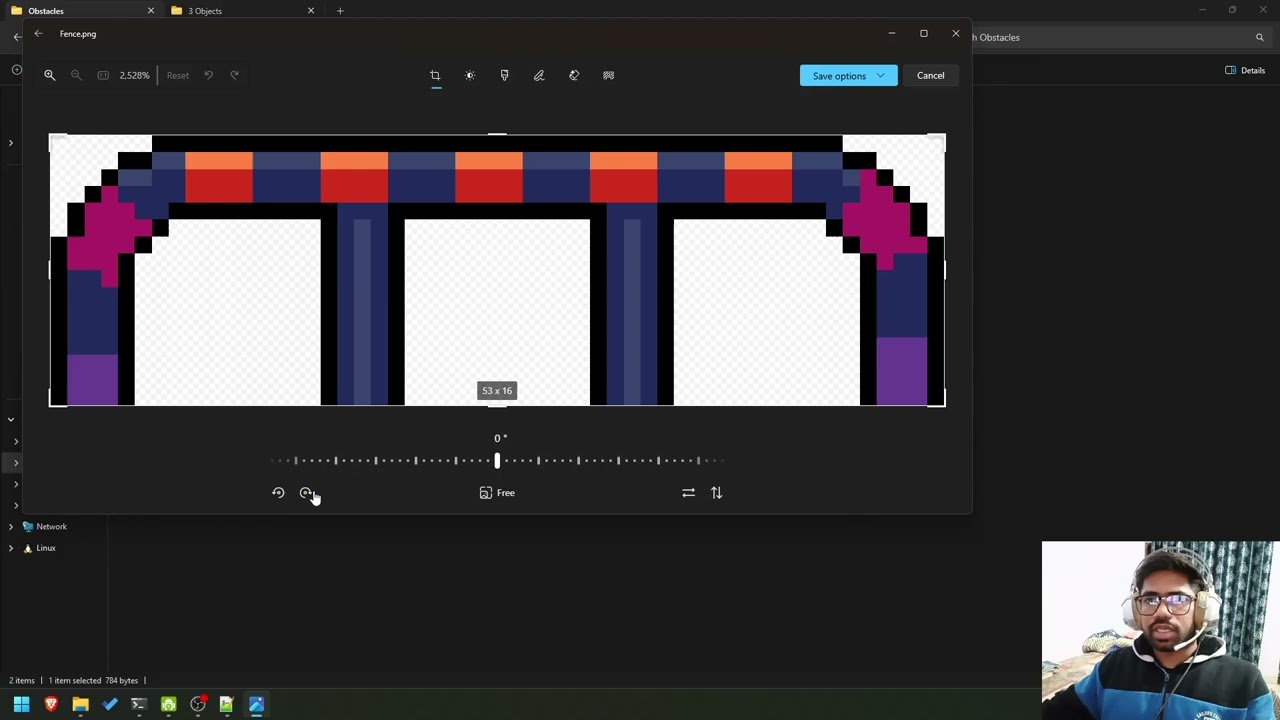
Task: Click the Search Obstacles field
Action: [x=1120, y=37]
